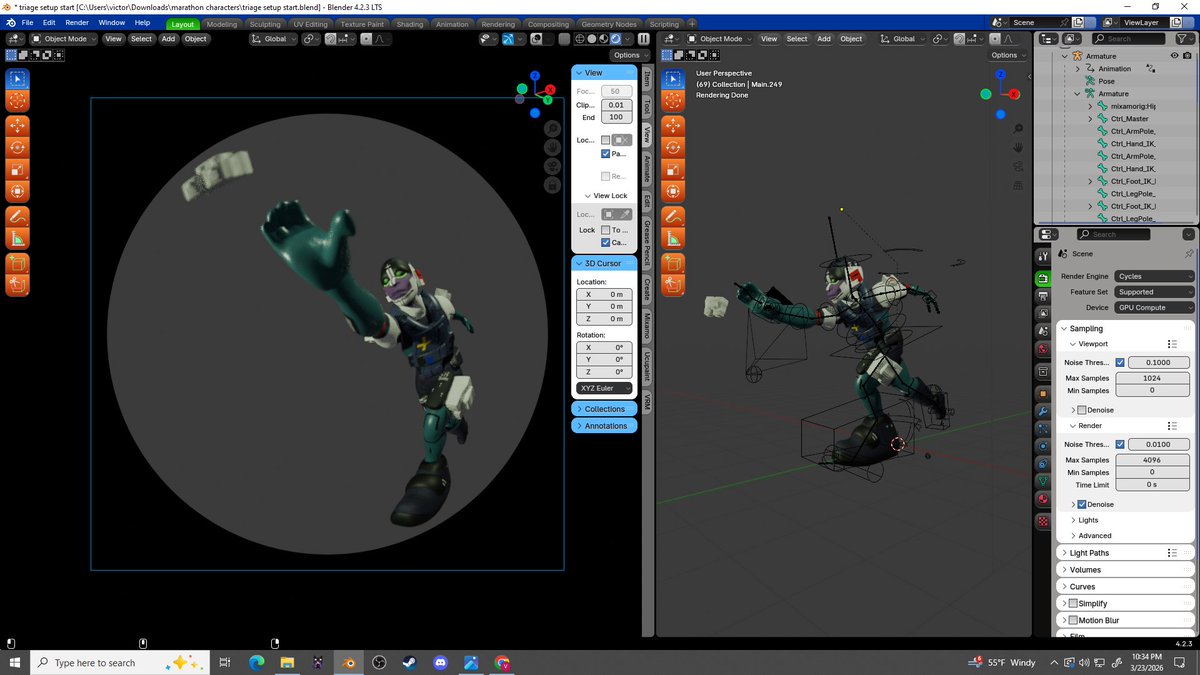
Task: Pick the Select Box tool in right viewport
Action: pos(673,78)
